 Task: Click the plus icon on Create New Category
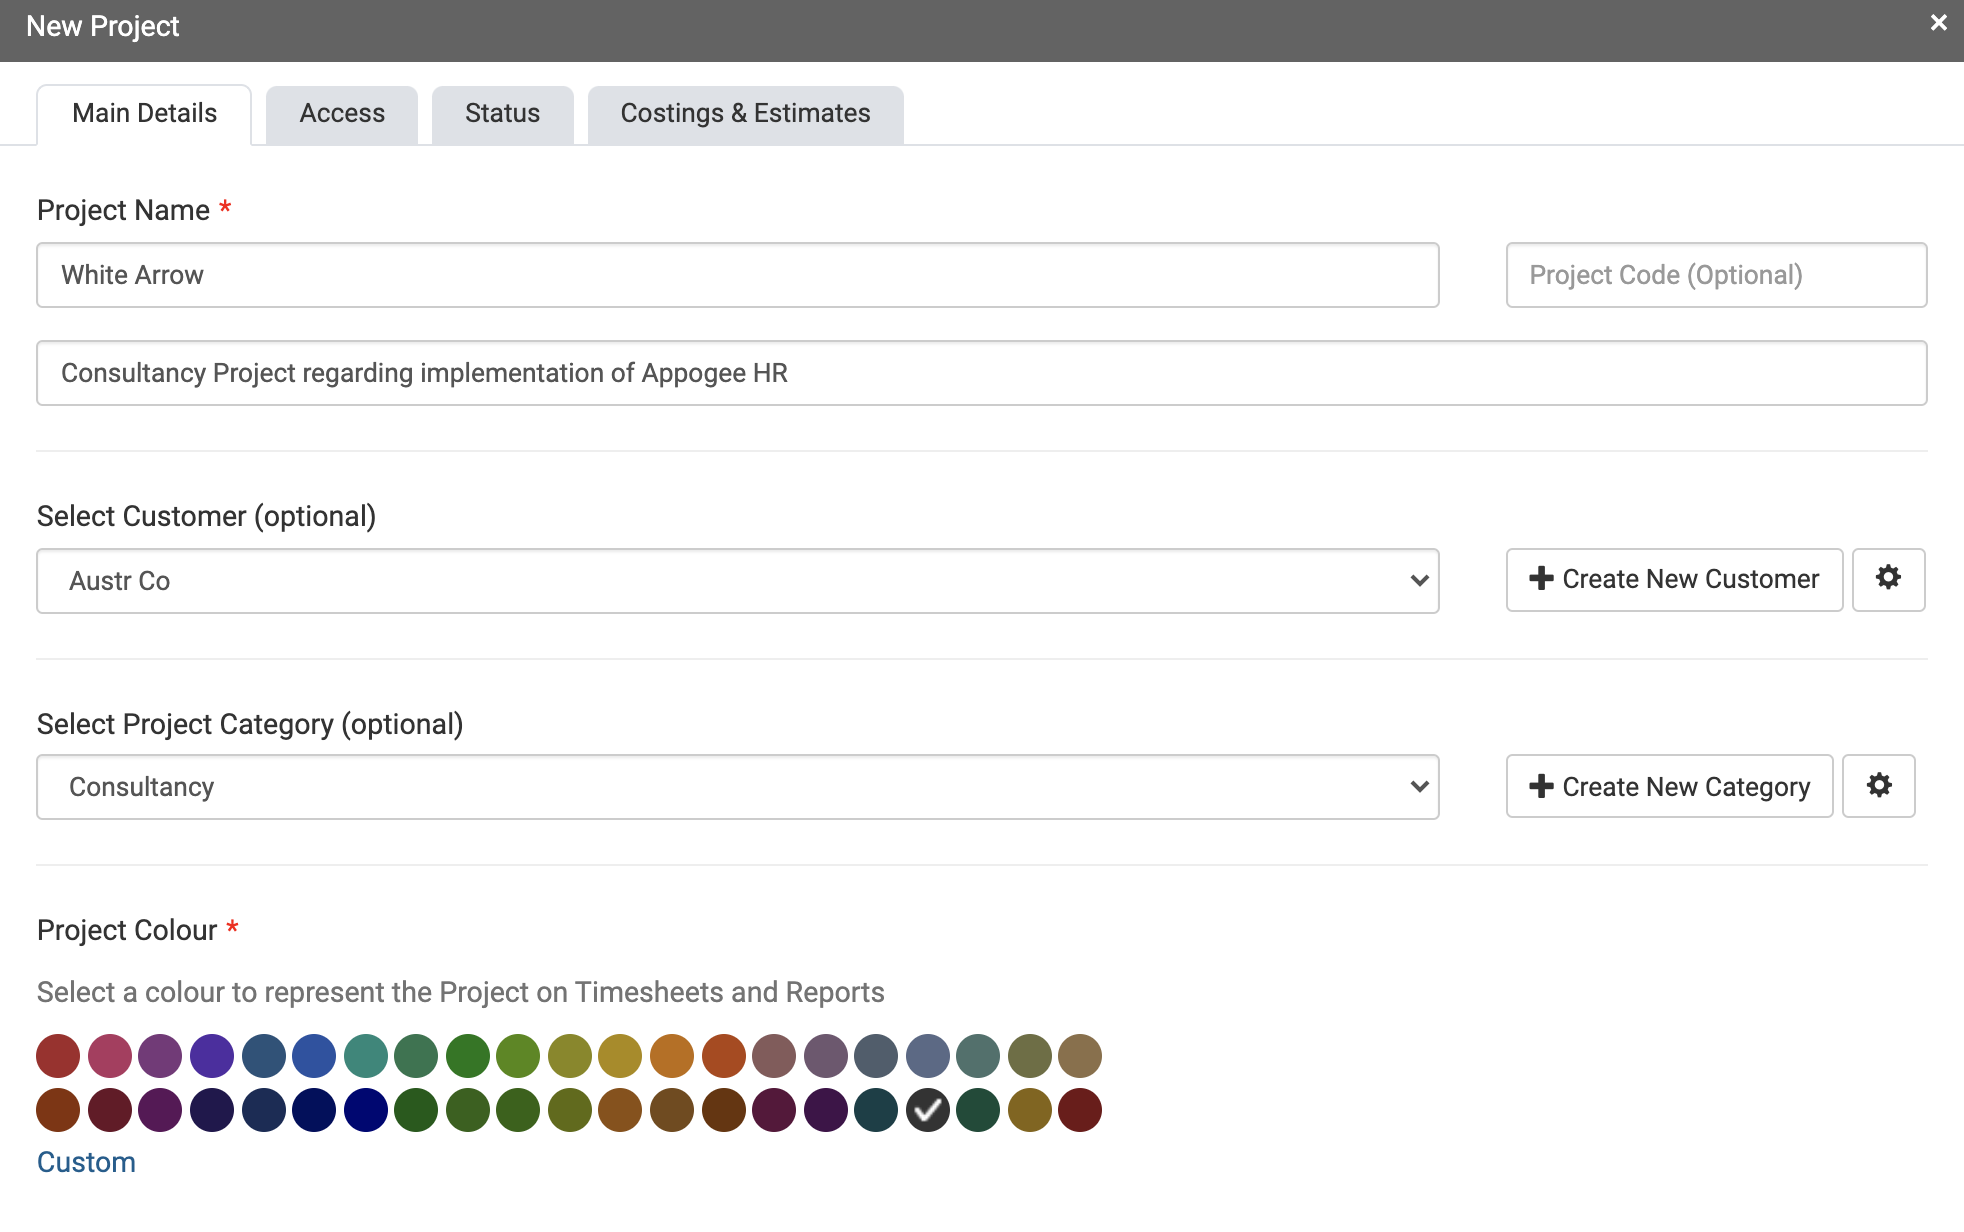coord(1540,786)
